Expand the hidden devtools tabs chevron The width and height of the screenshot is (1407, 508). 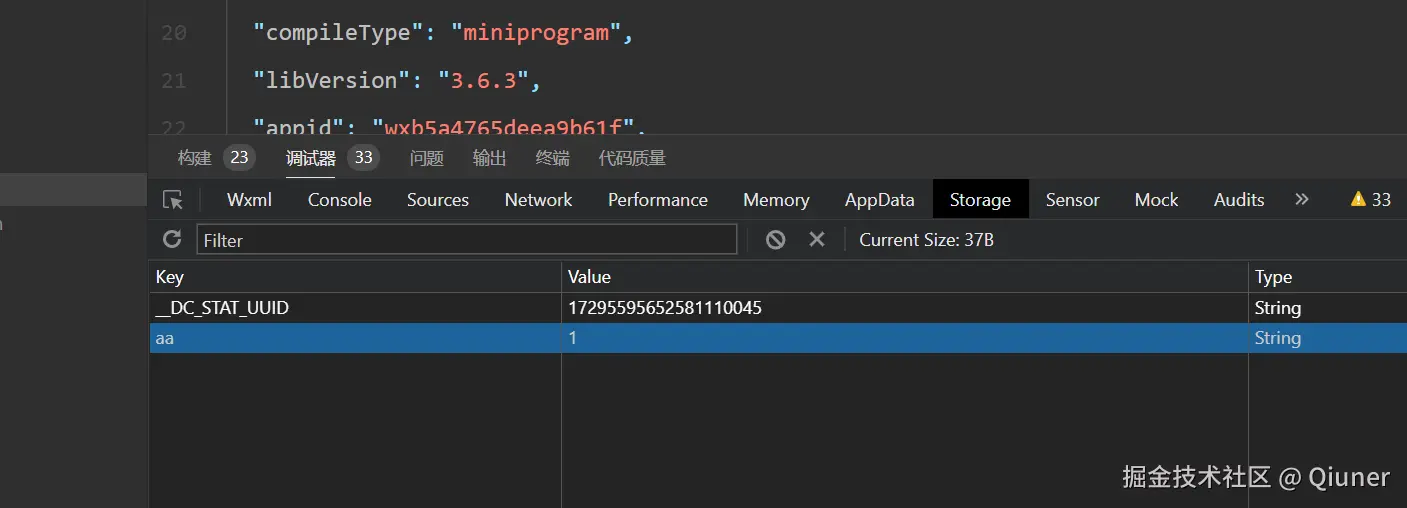click(1301, 200)
